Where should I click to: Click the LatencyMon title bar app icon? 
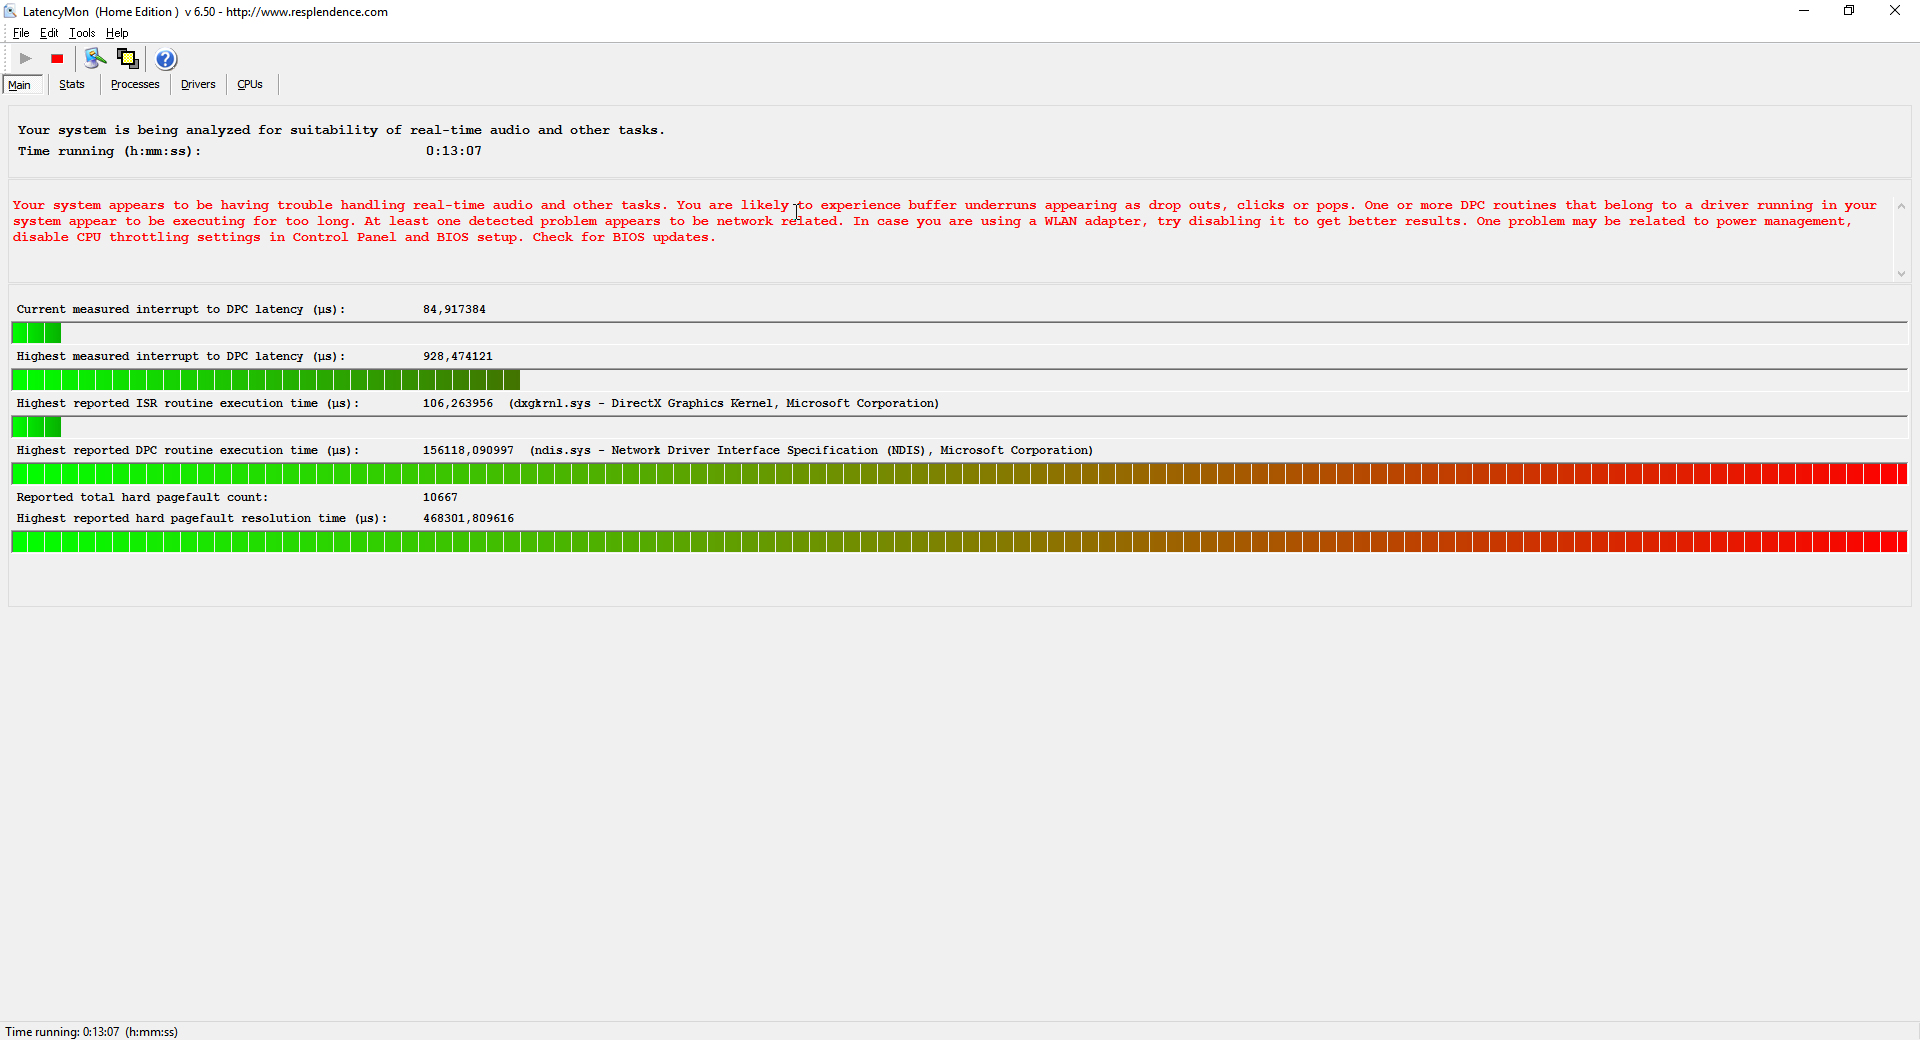[10, 11]
